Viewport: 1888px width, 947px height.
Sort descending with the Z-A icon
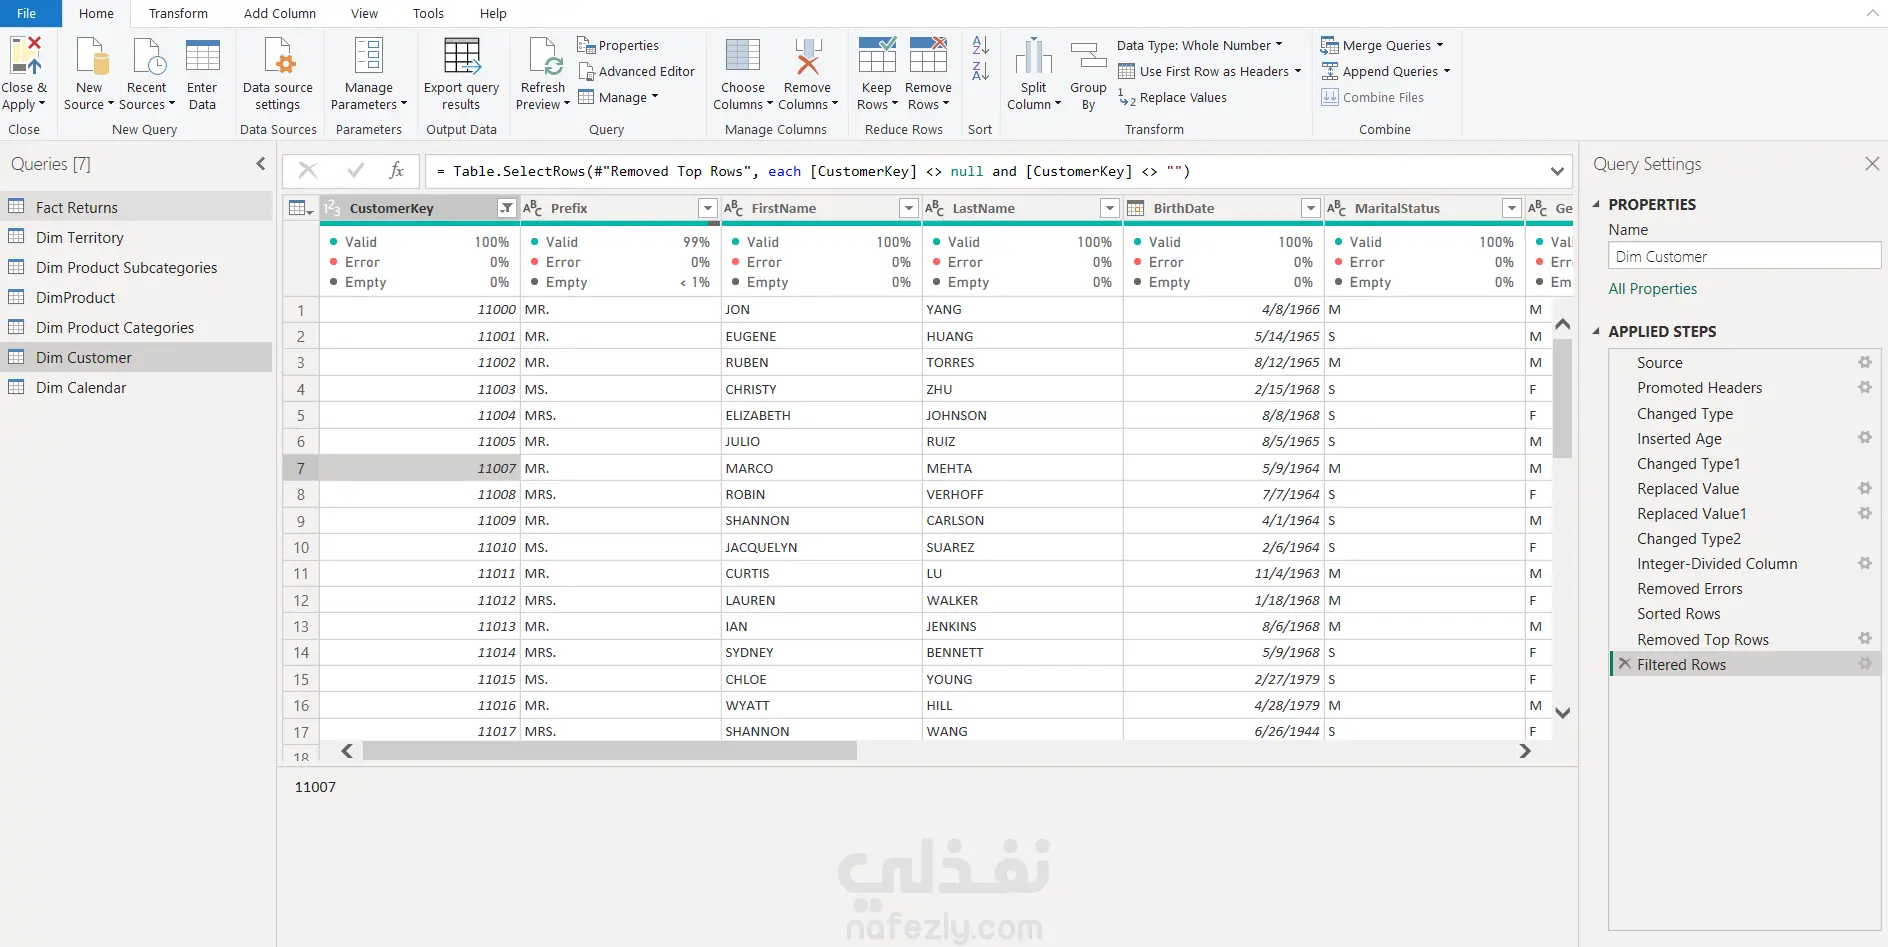[x=981, y=71]
